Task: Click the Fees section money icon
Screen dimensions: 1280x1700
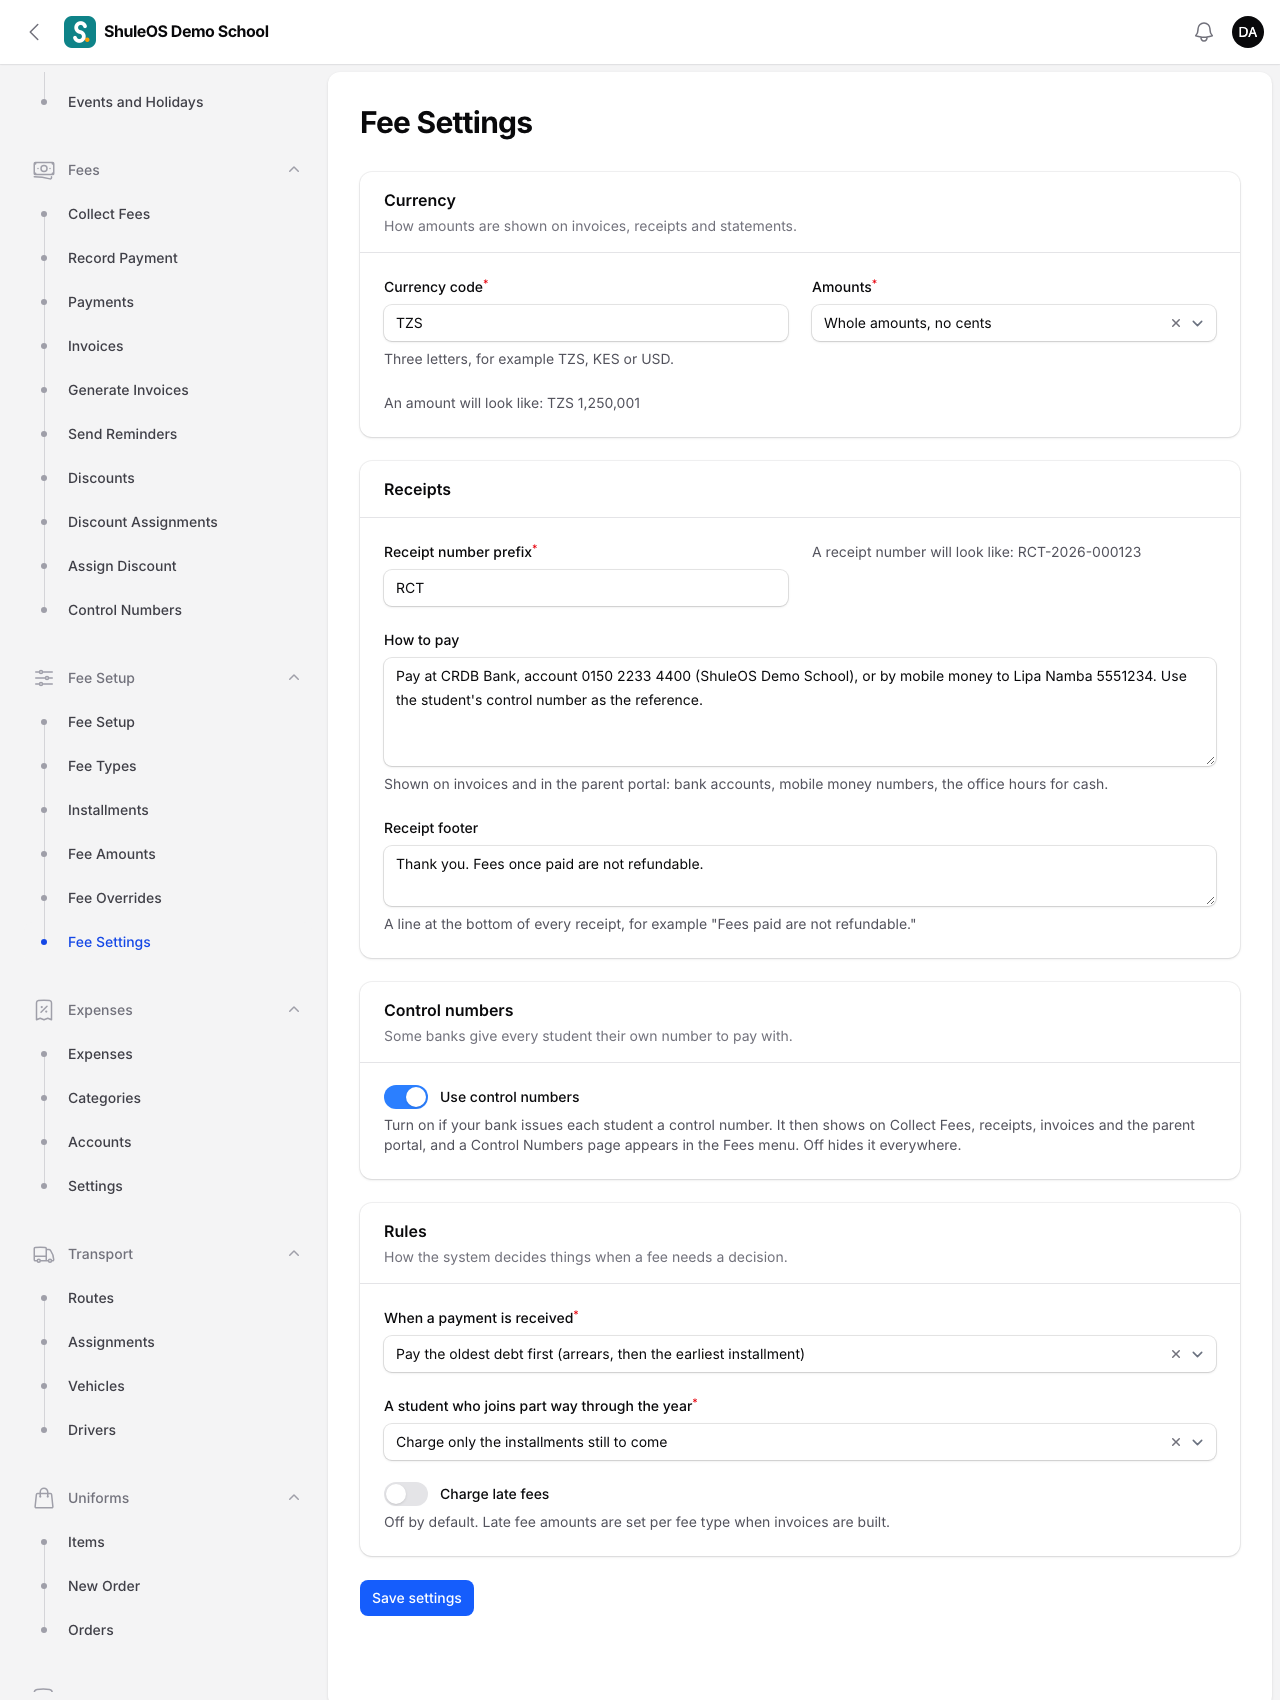Action: (x=44, y=170)
